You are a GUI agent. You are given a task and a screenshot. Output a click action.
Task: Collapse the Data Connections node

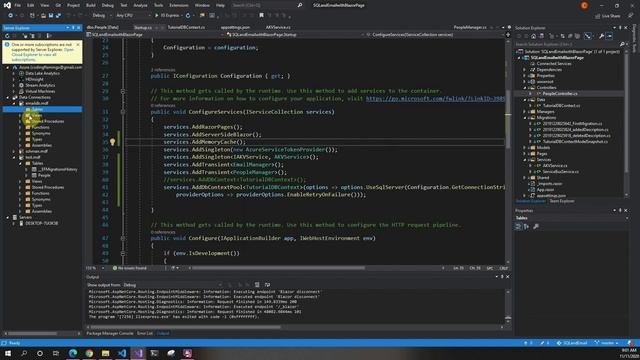[x=8, y=98]
